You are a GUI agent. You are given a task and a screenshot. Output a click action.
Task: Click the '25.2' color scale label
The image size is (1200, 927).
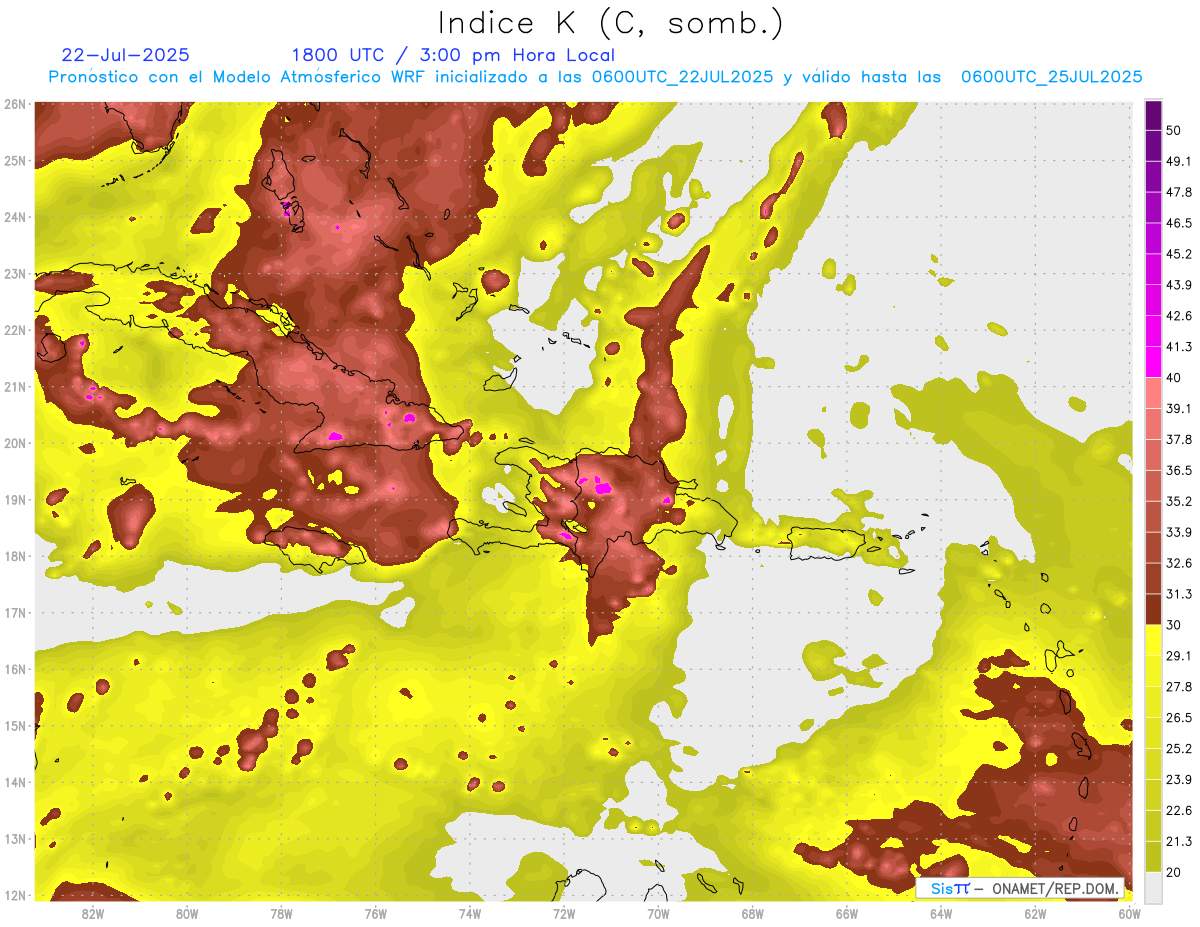click(1179, 748)
